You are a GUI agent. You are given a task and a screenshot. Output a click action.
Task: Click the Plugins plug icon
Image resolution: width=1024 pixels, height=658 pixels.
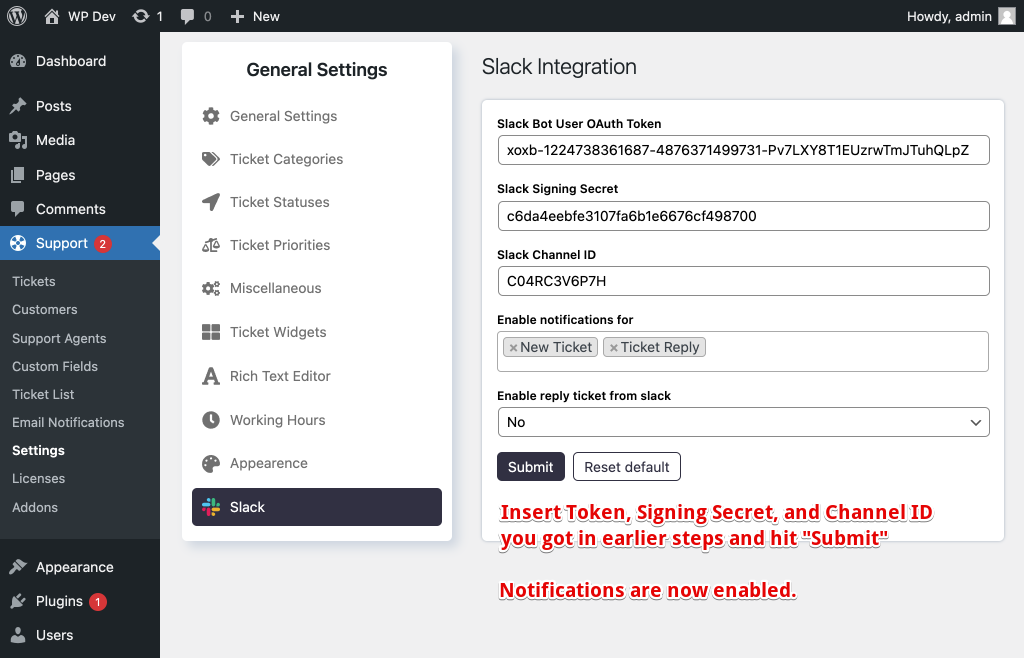tap(18, 601)
